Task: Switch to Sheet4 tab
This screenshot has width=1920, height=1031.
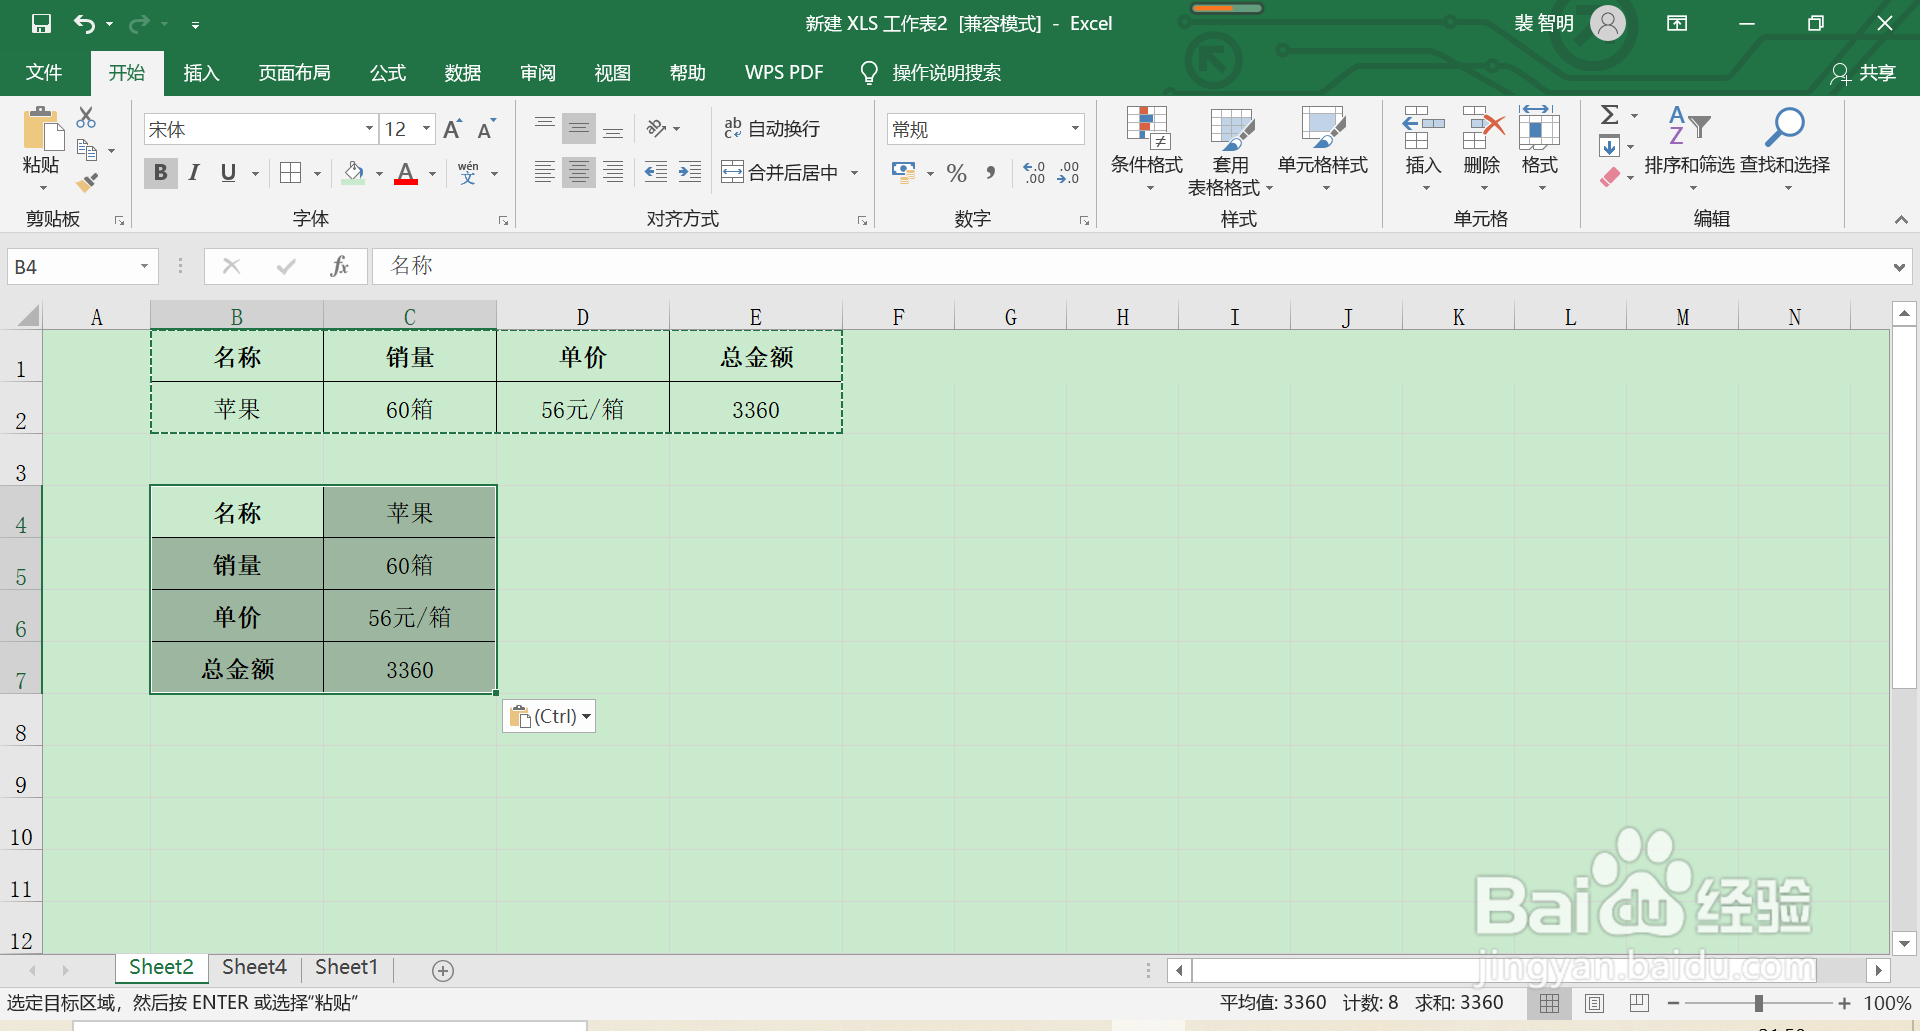Action: click(x=254, y=967)
